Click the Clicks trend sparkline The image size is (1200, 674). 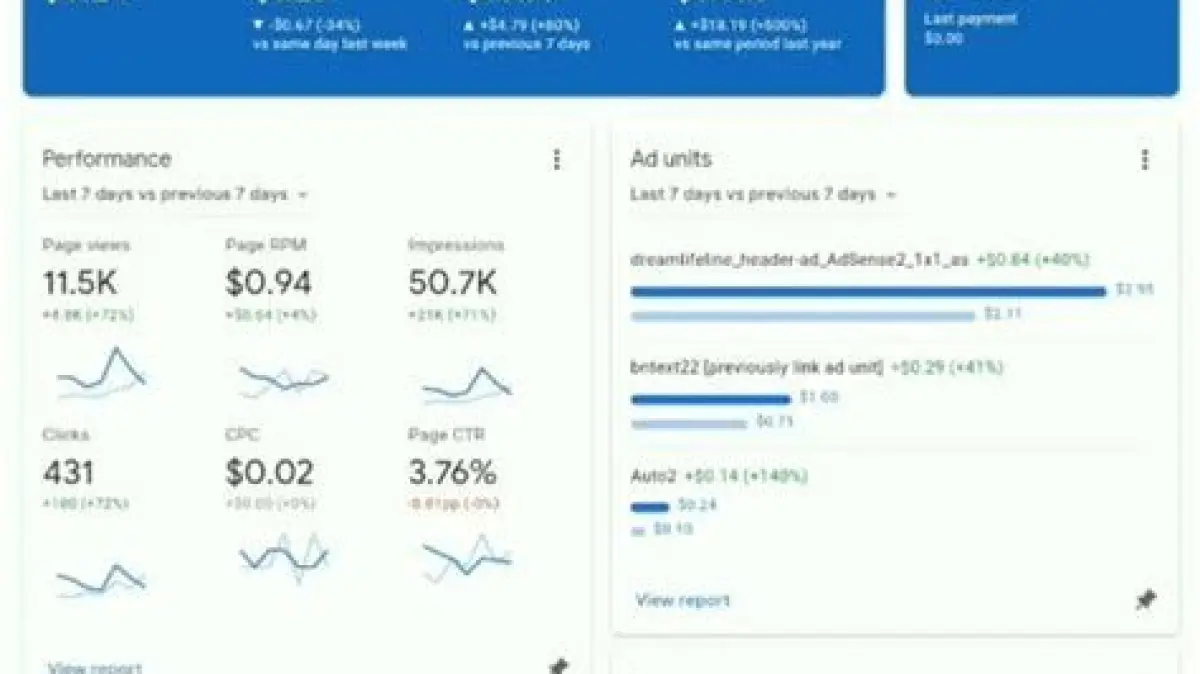101,578
